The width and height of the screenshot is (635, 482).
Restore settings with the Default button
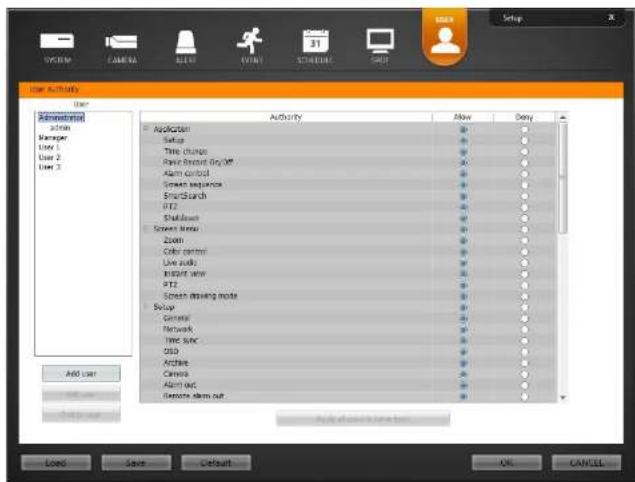click(x=216, y=463)
